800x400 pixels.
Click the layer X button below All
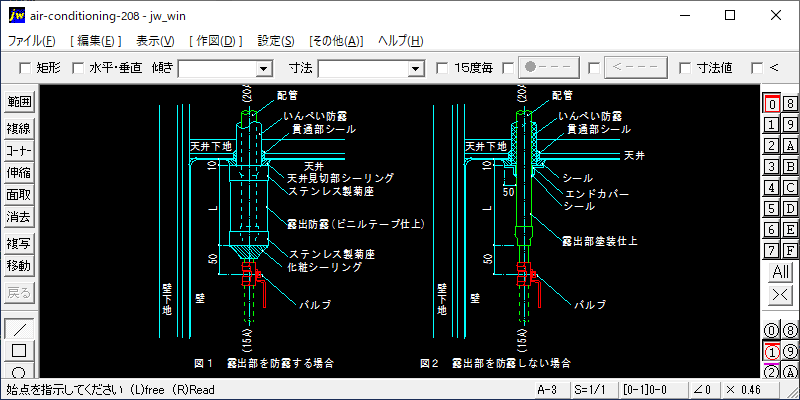click(x=780, y=295)
